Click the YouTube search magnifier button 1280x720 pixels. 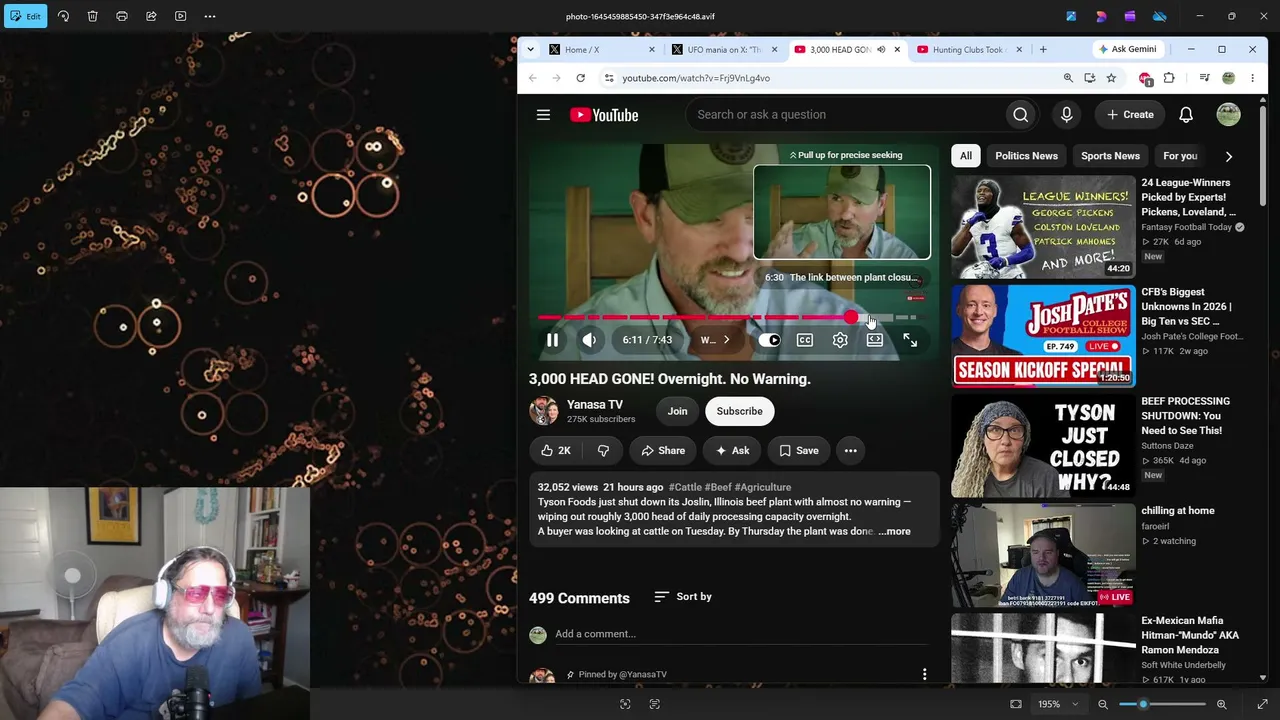[x=1020, y=115]
